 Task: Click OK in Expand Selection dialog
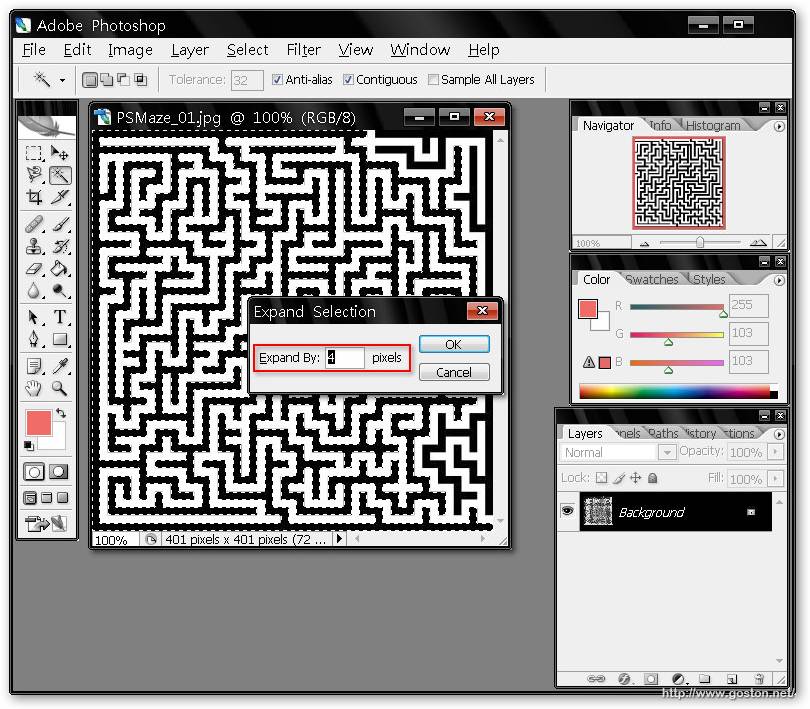(x=454, y=344)
